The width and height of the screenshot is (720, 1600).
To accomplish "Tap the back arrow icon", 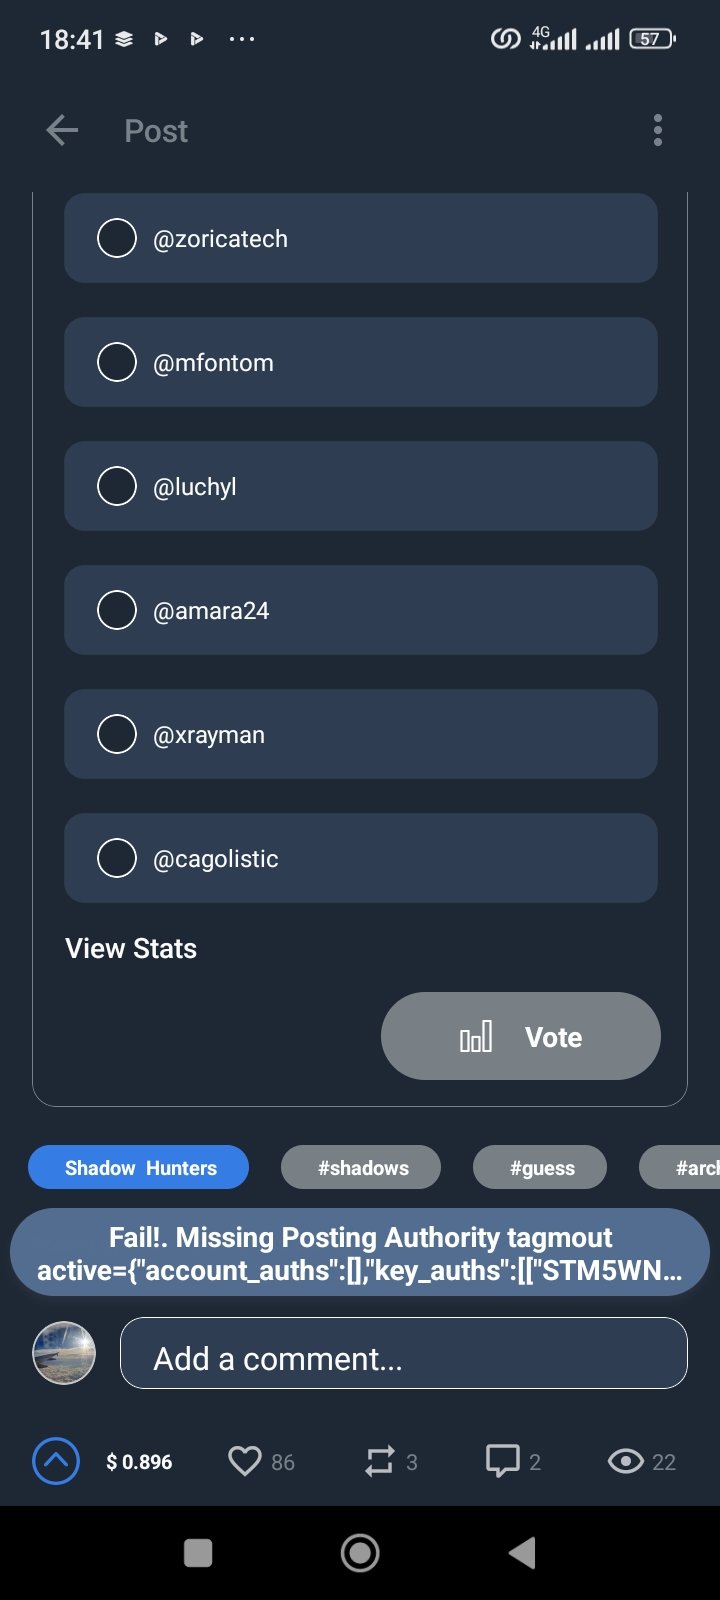I will click(x=62, y=130).
